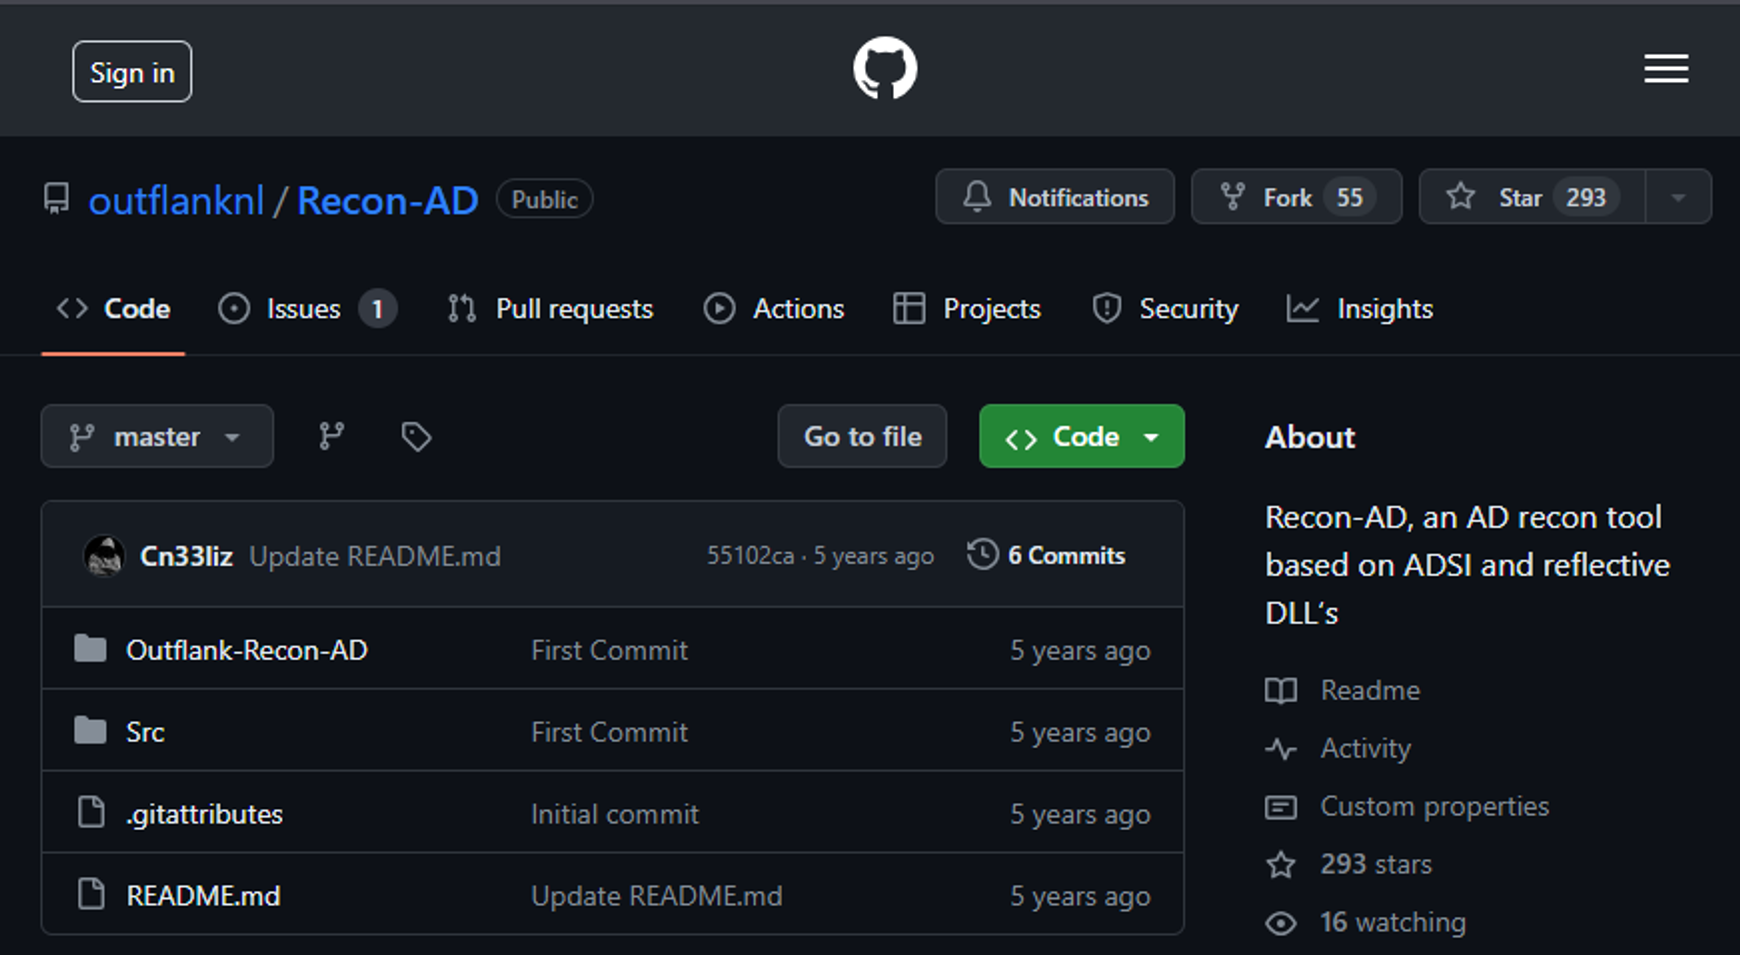Image resolution: width=1740 pixels, height=955 pixels.
Task: Click the GitHub logo icon
Action: [x=884, y=69]
